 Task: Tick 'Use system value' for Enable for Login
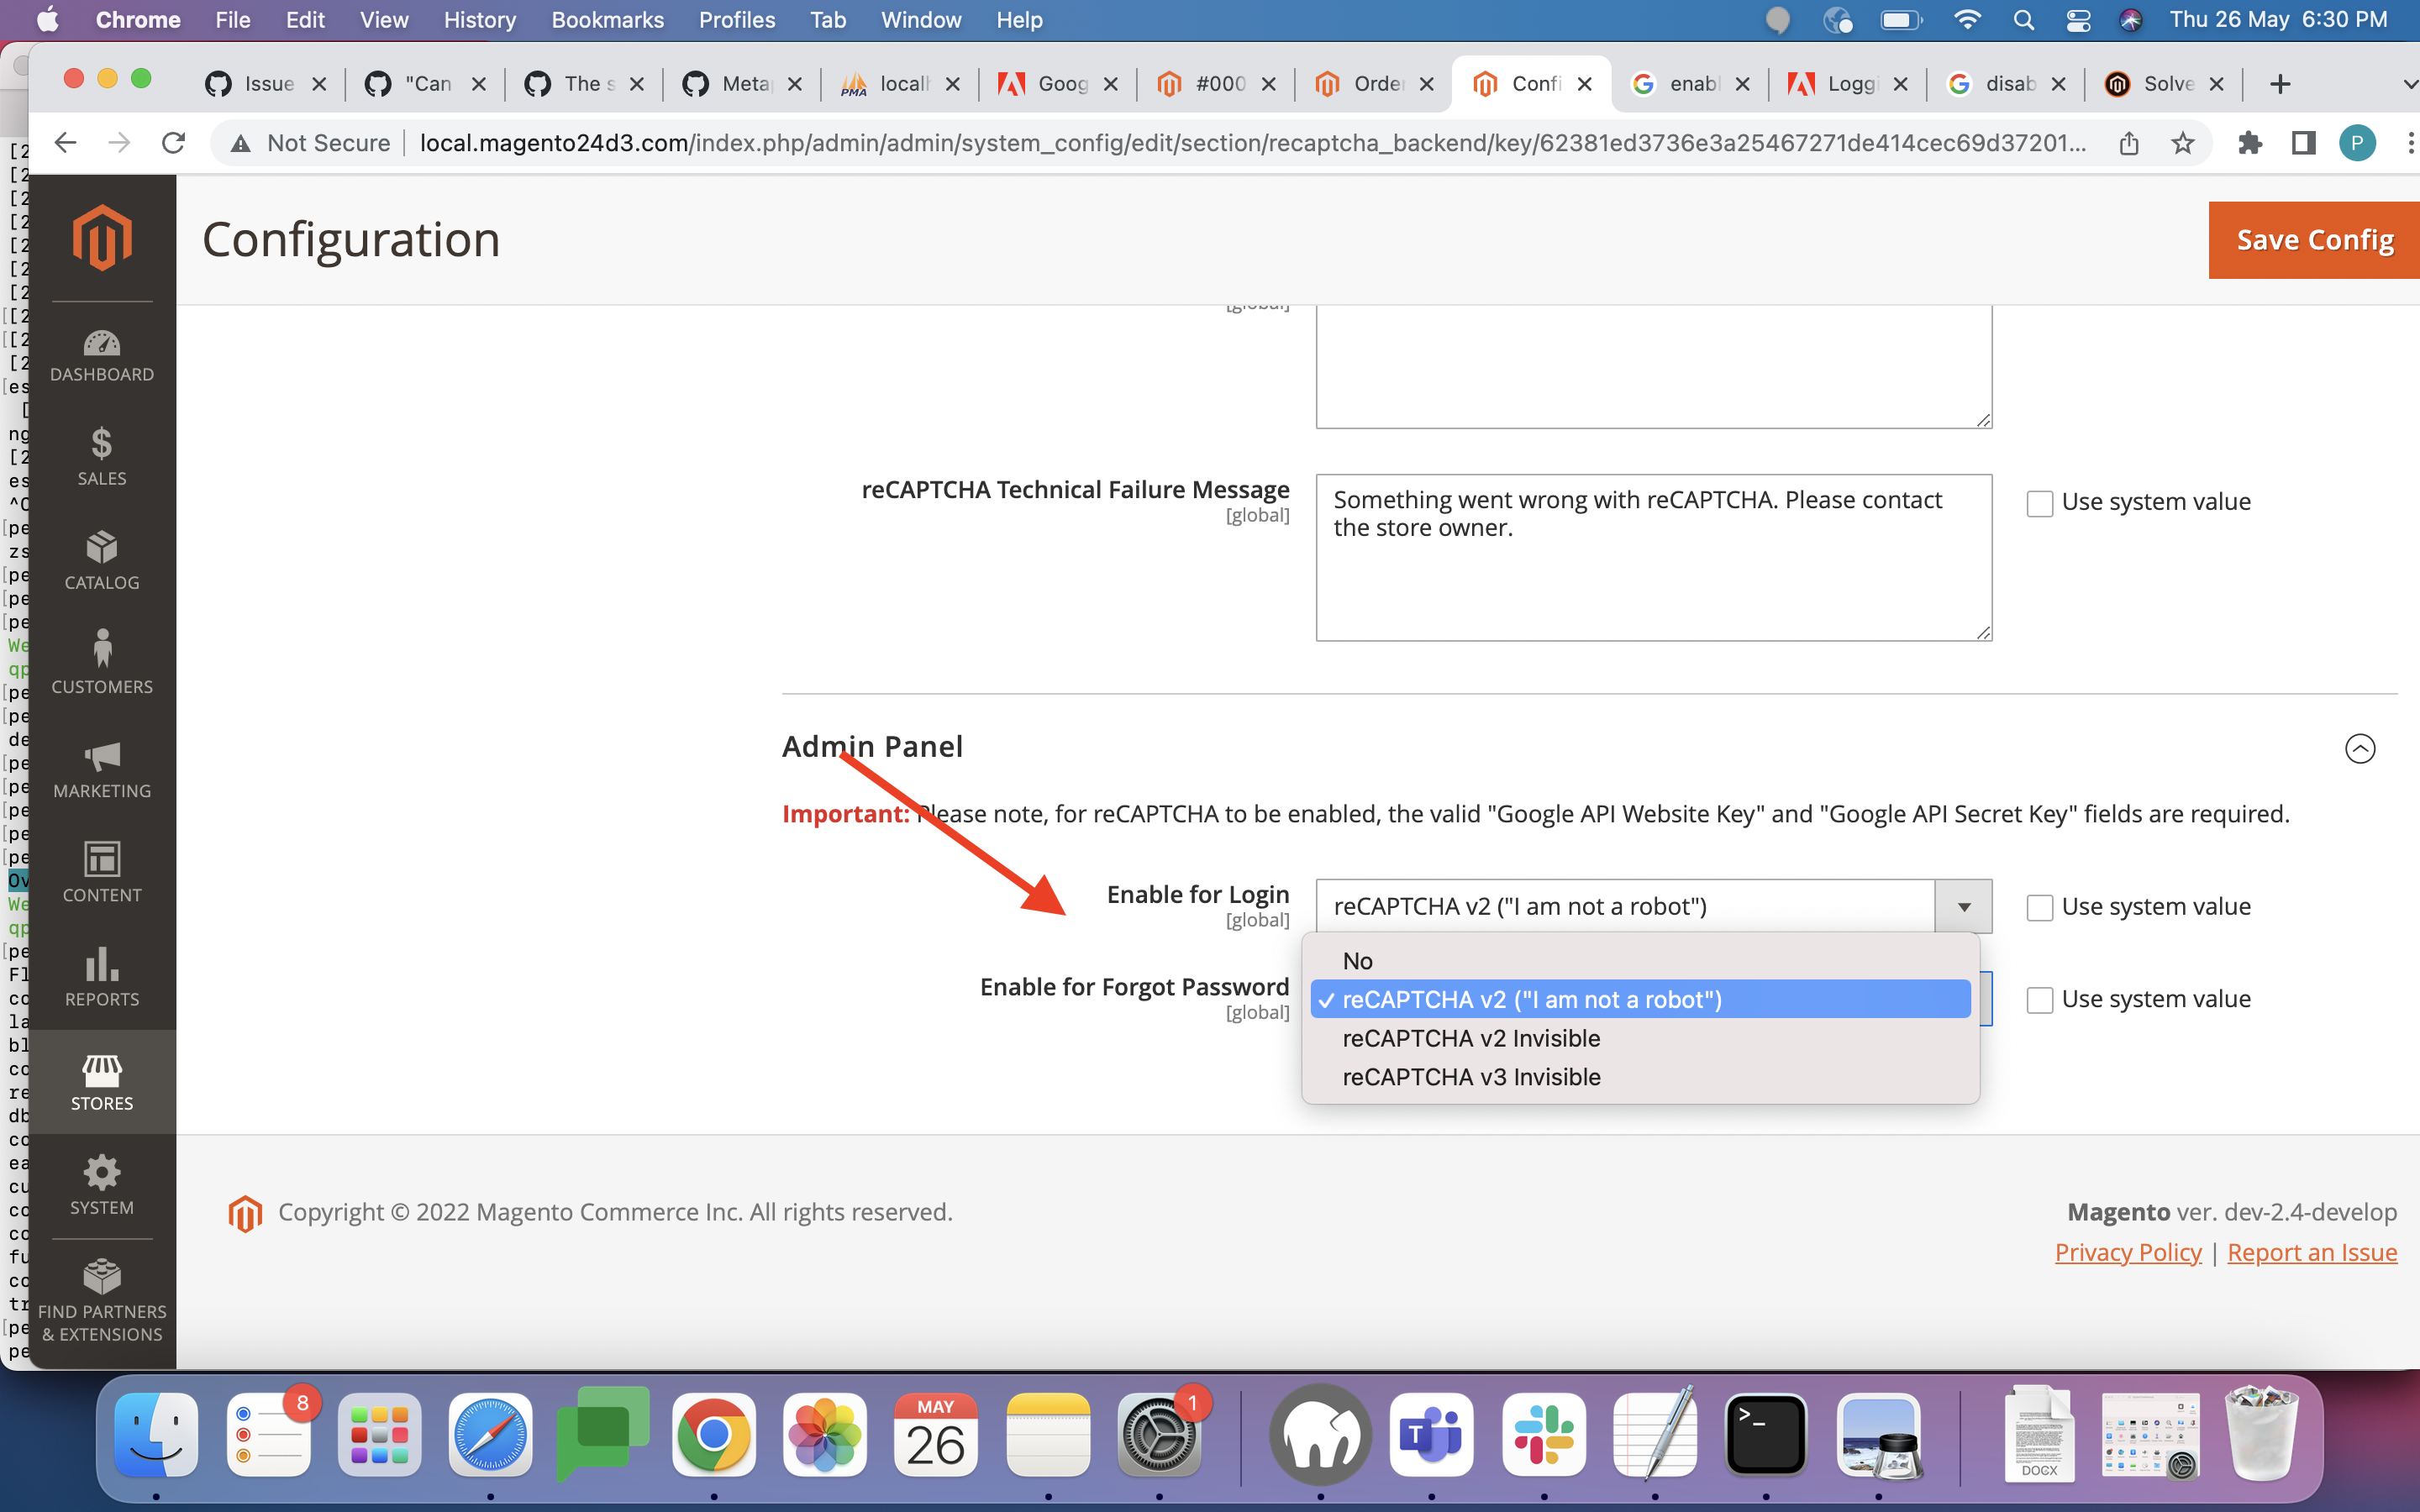[2039, 907]
